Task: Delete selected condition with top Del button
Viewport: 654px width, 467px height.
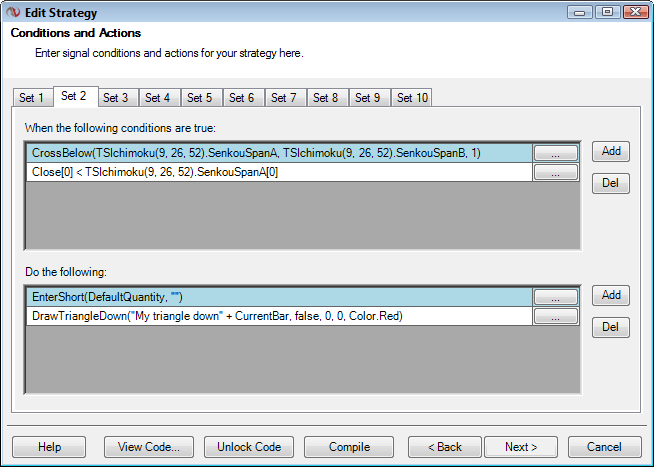Action: pos(611,183)
